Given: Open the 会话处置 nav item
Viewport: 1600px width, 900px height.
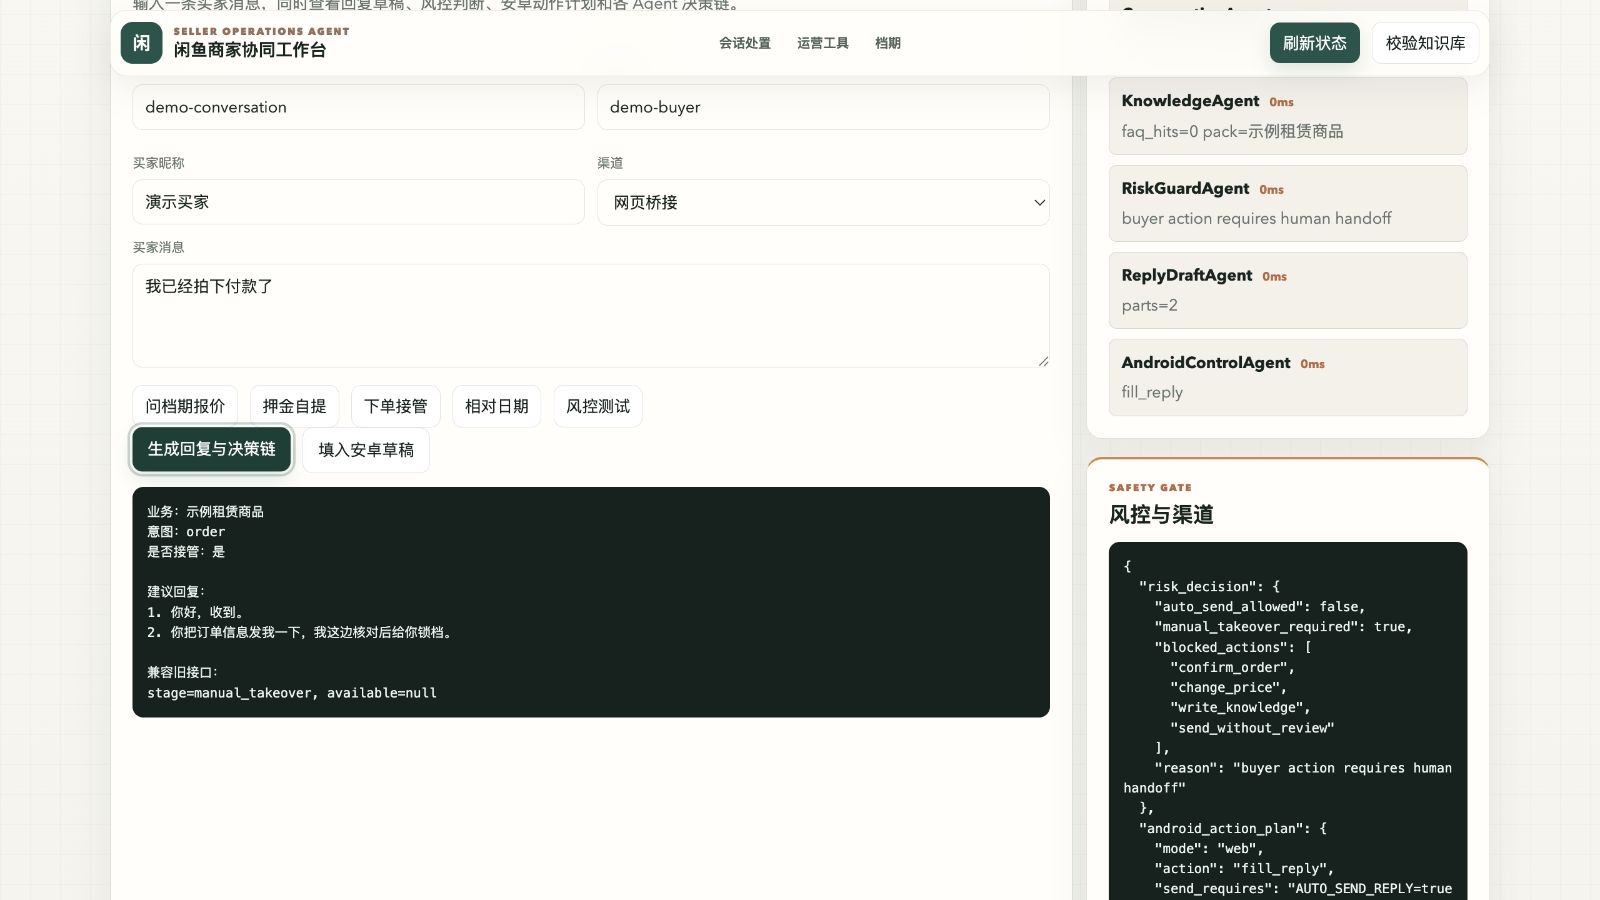Looking at the screenshot, I should coord(745,43).
